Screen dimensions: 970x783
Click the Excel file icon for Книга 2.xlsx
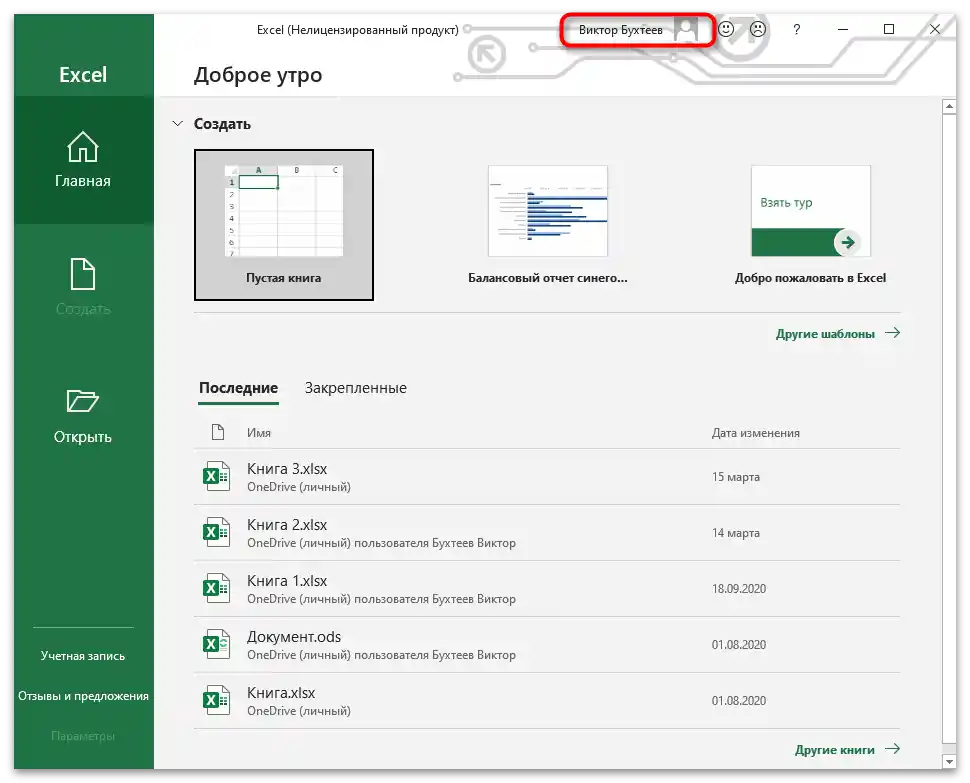coord(217,533)
